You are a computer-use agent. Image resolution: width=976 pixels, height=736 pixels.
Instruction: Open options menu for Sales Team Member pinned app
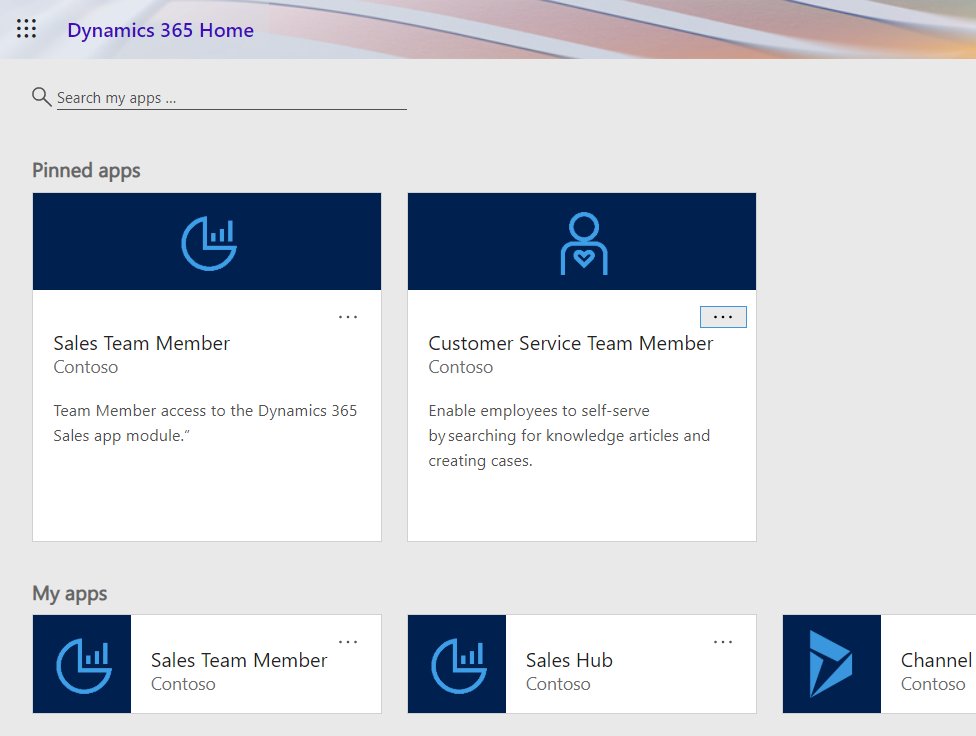tap(348, 316)
